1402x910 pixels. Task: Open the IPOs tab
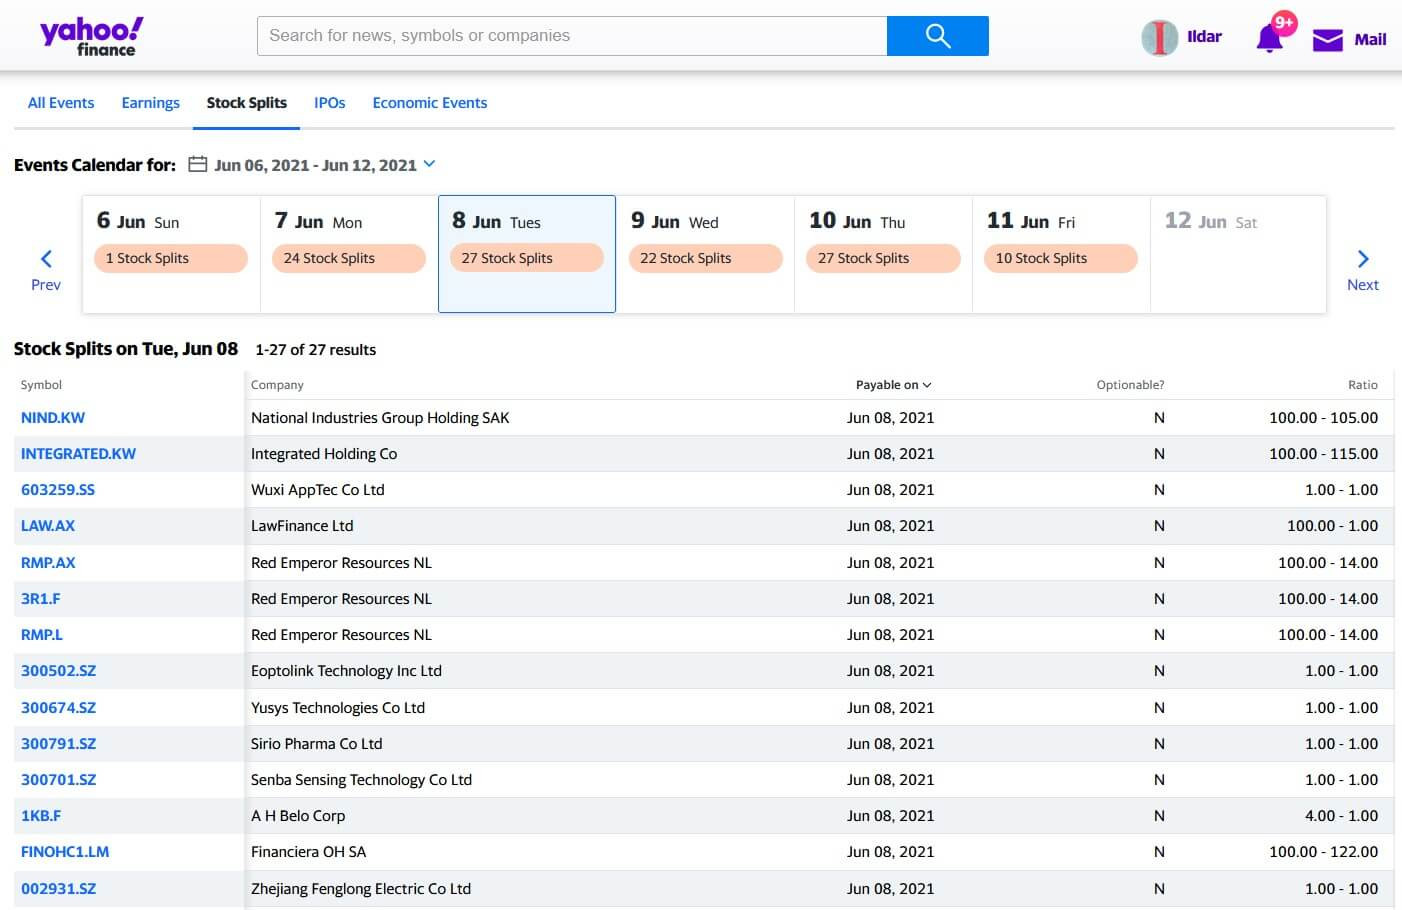point(330,102)
